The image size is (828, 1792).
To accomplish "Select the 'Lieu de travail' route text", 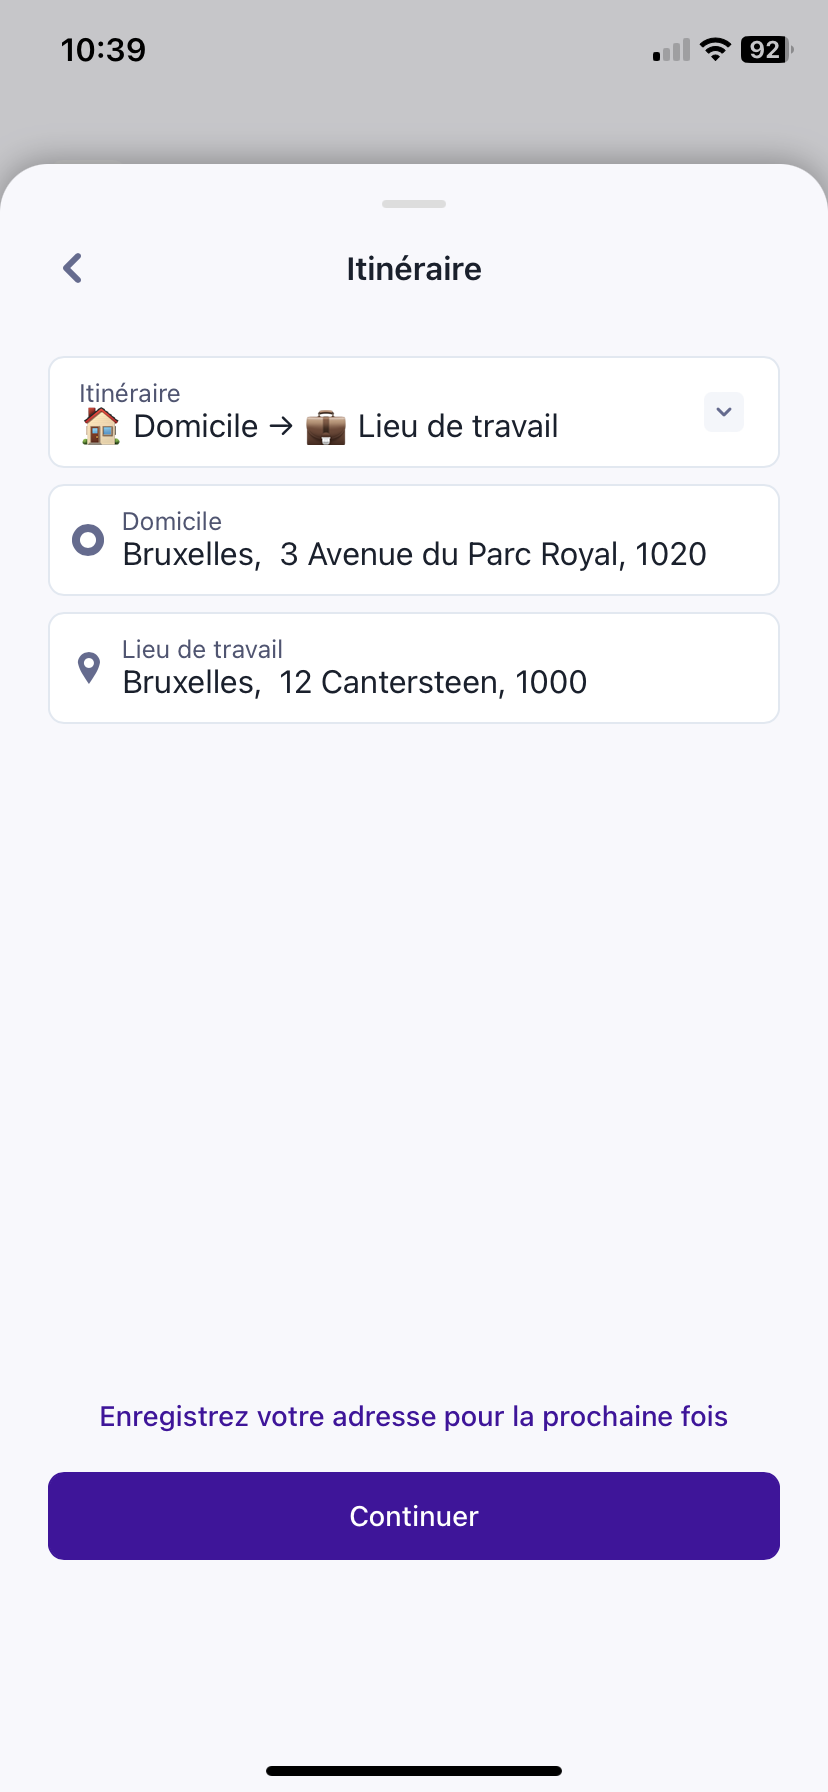I will coord(458,426).
